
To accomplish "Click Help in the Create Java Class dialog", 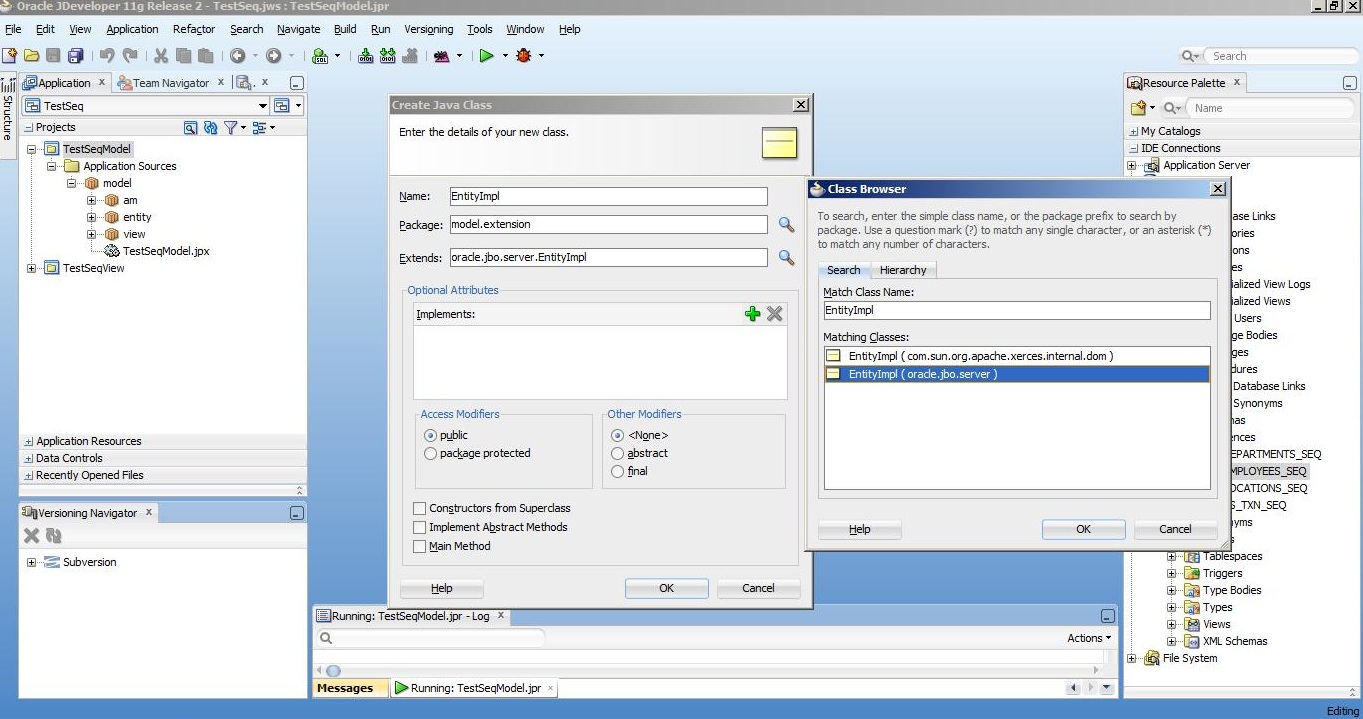I will pos(441,588).
